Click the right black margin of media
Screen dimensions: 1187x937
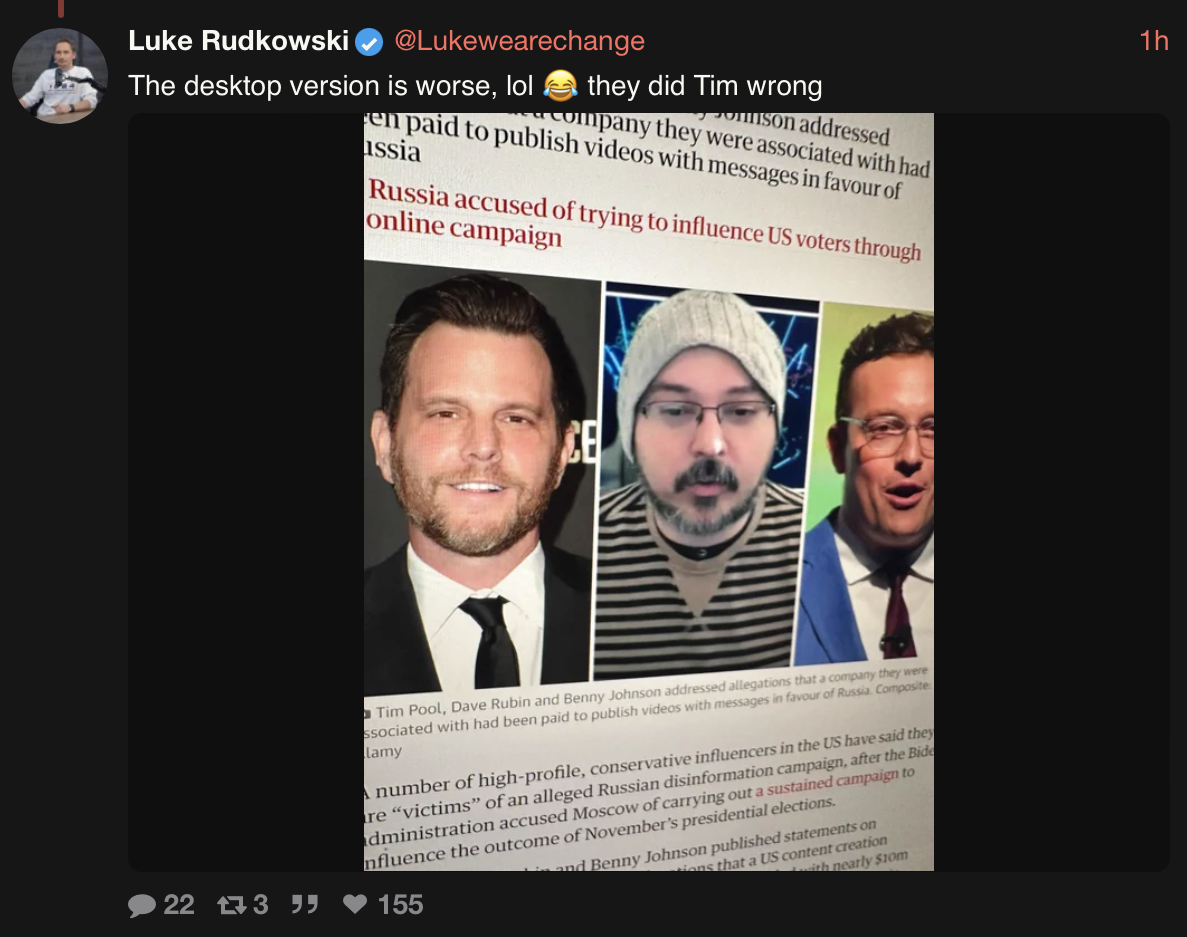coord(1052,492)
